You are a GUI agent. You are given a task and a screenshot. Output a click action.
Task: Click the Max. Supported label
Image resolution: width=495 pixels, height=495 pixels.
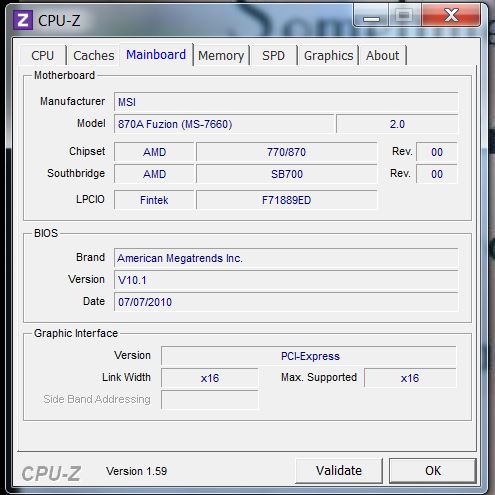(x=319, y=377)
